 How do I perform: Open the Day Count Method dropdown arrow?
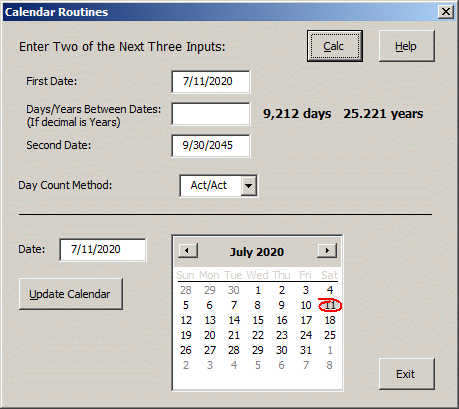(249, 185)
